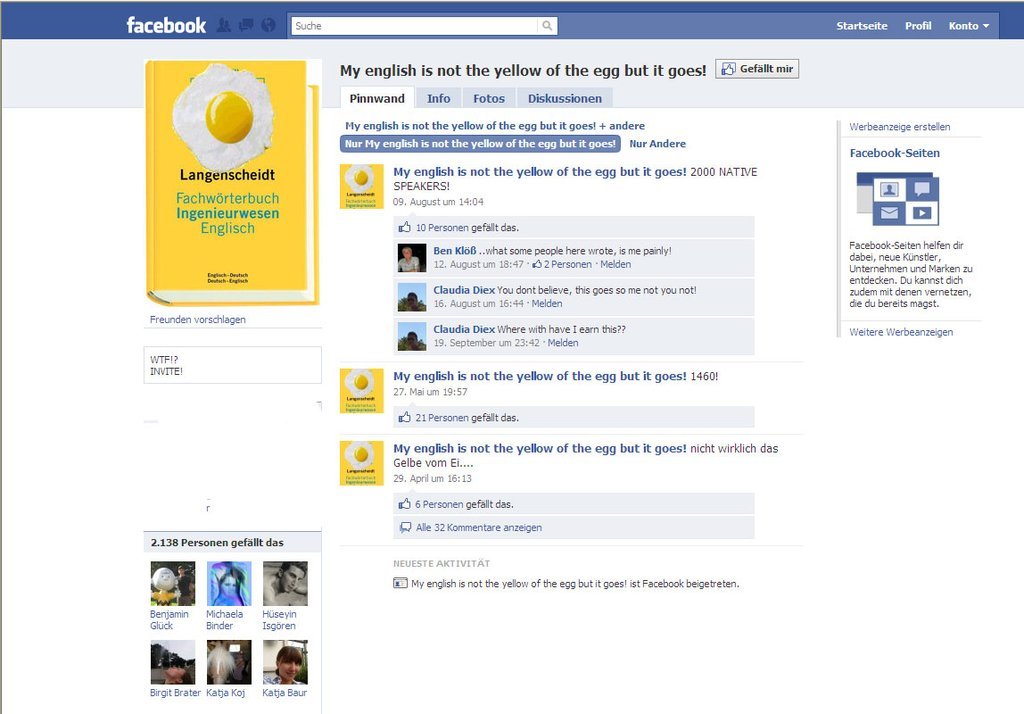
Task: View the 10 Personen who like this
Action: point(442,228)
